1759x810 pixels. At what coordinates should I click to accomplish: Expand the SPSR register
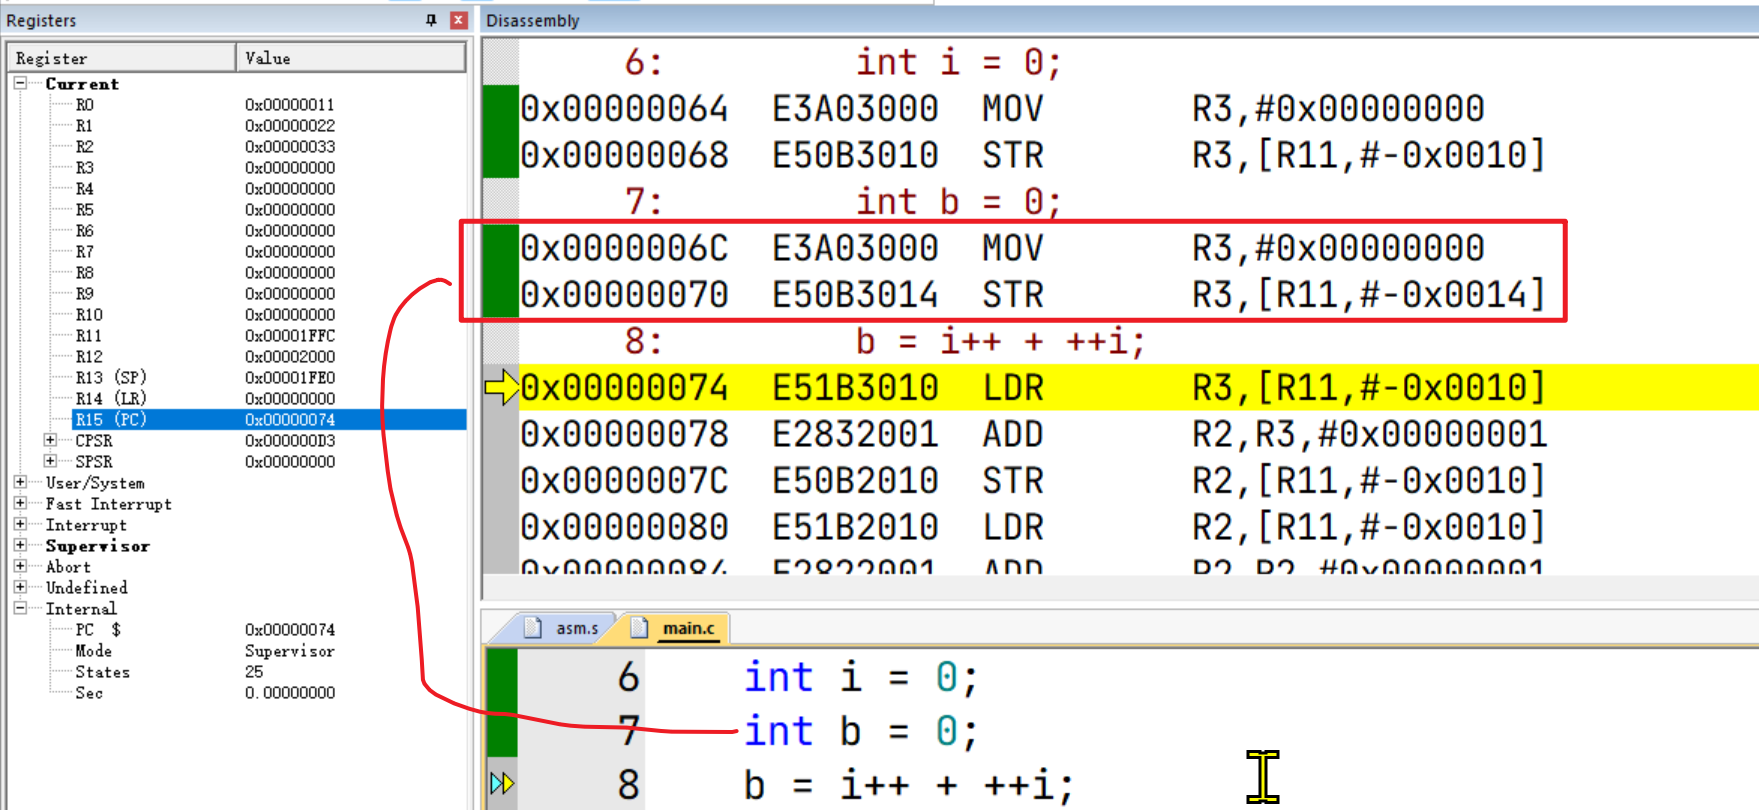click(x=50, y=461)
